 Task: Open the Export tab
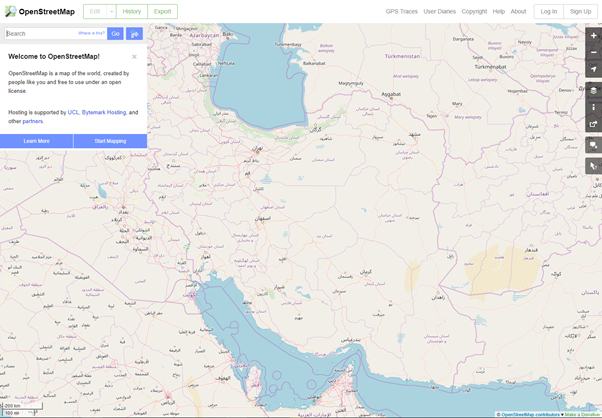coord(162,12)
